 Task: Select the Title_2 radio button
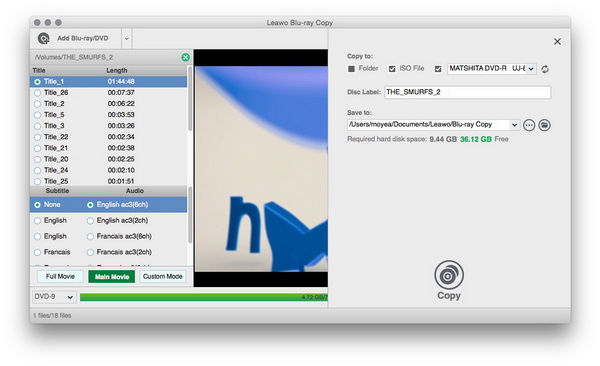pos(37,104)
